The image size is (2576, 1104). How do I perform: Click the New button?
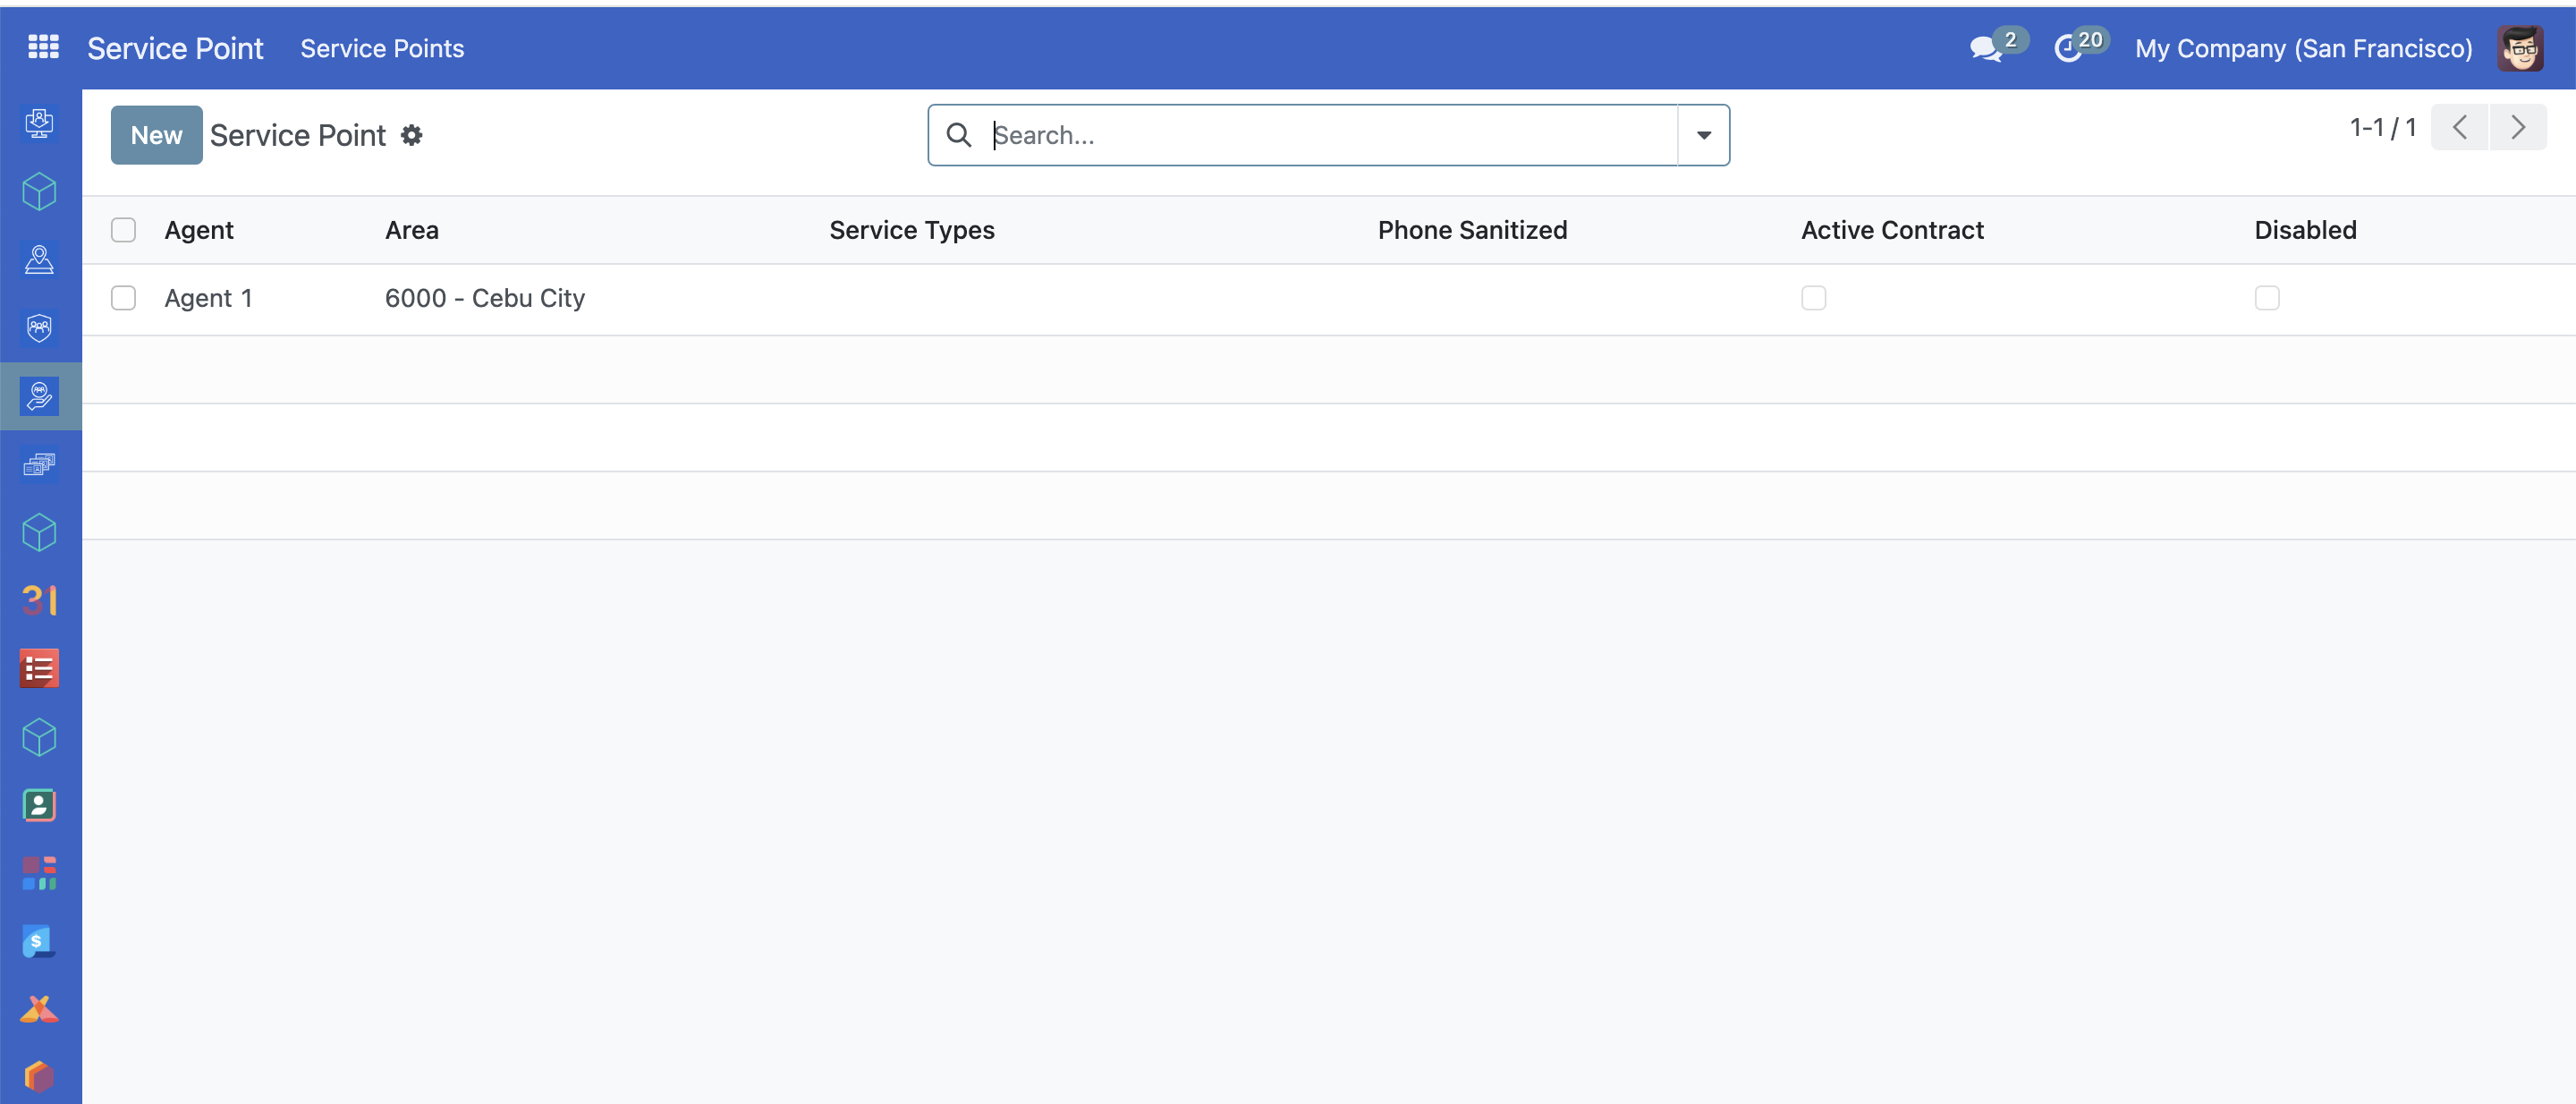156,134
